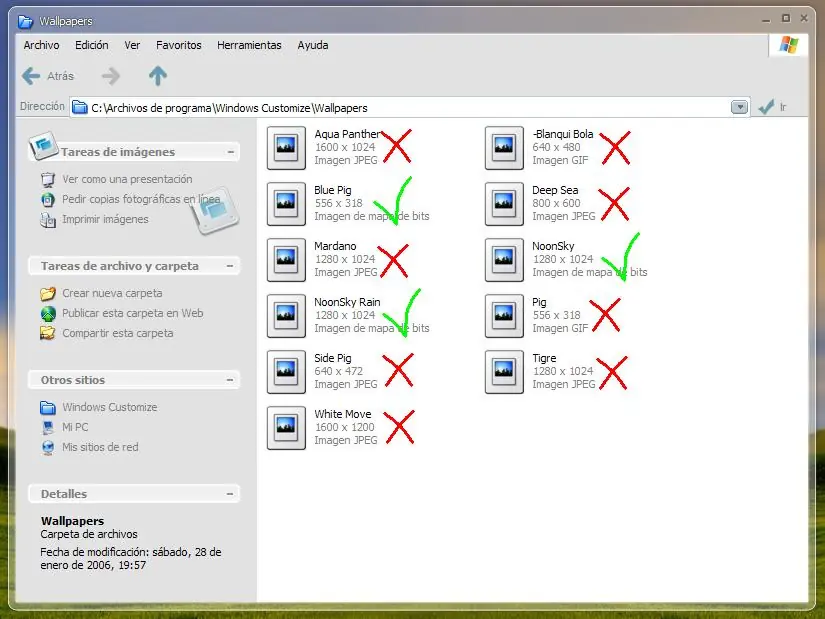Screen dimensions: 825x619
Task: Open the Favoritos menu
Action: (x=178, y=45)
